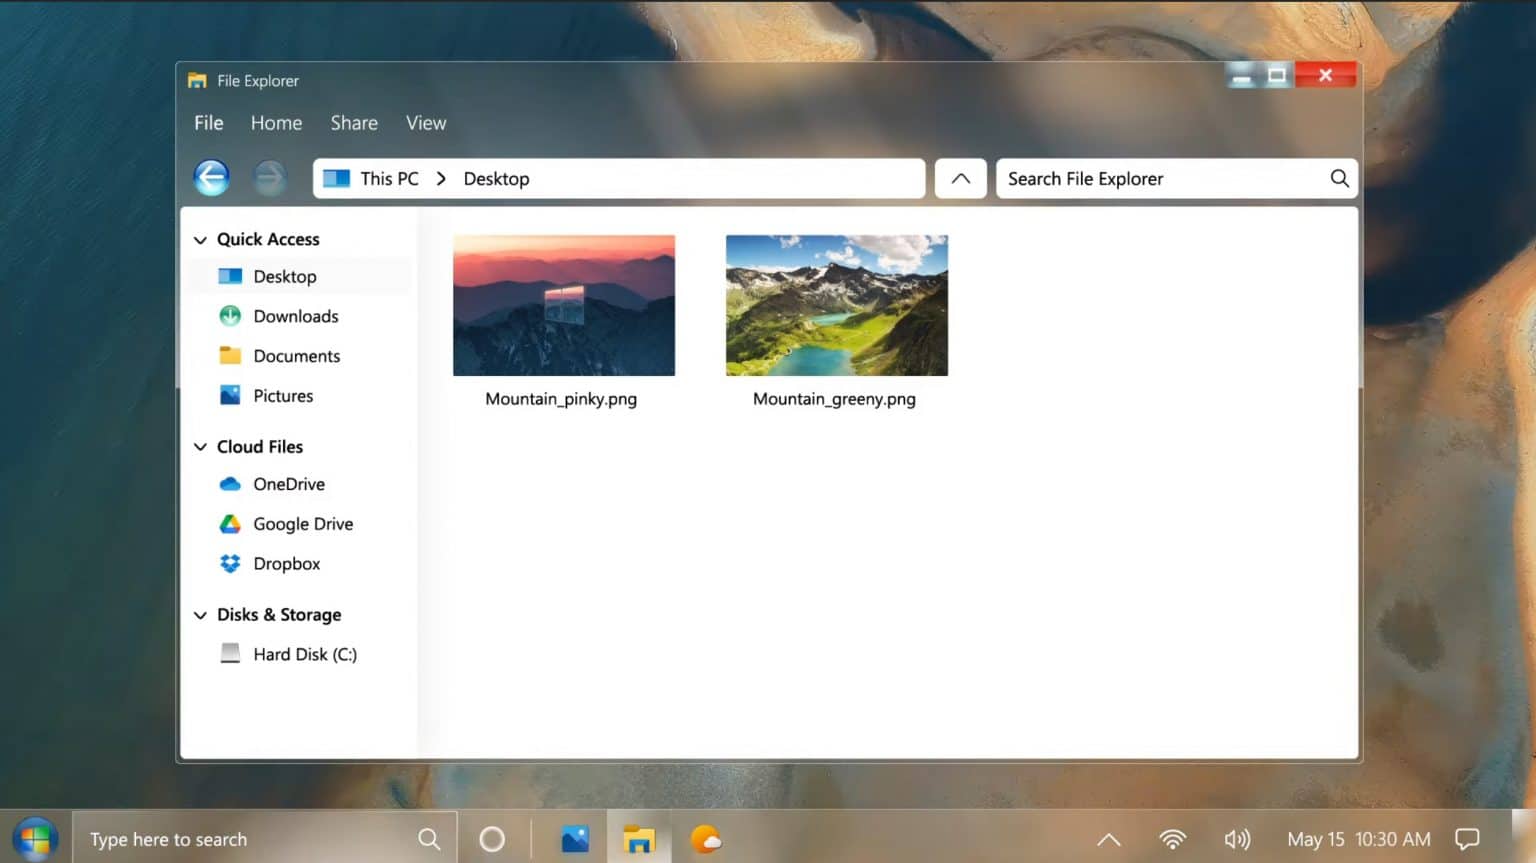Toggle the Wi-Fi icon in system tray
The width and height of the screenshot is (1536, 863).
click(1172, 838)
